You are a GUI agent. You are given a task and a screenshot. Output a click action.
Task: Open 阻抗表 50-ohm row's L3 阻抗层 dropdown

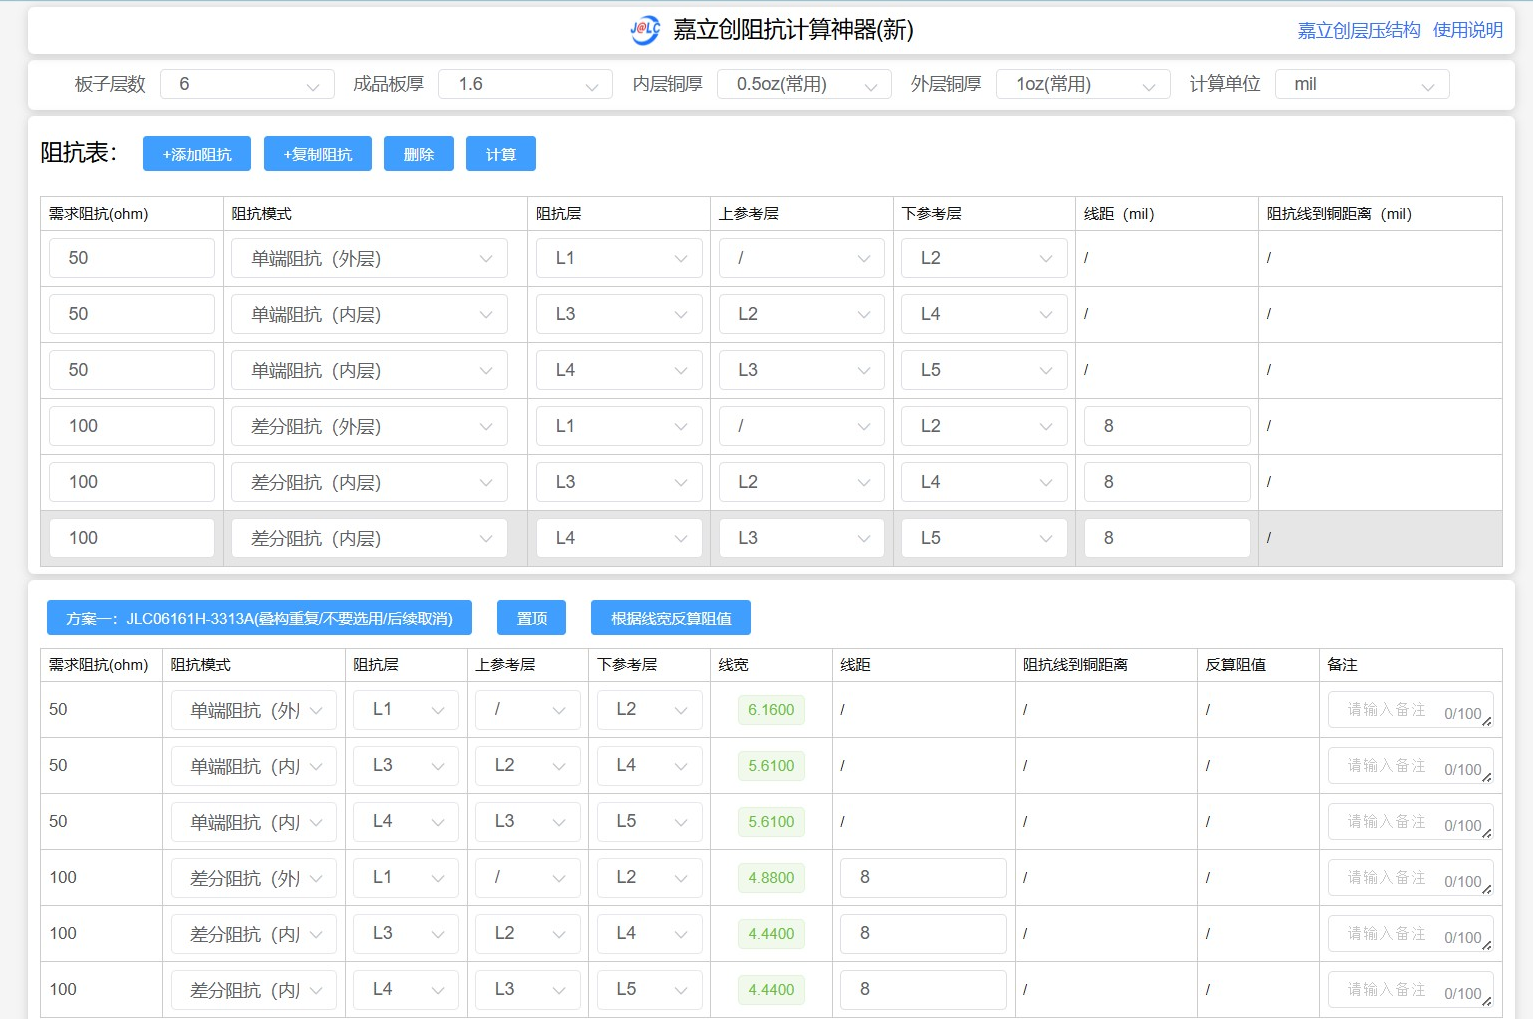click(x=619, y=314)
